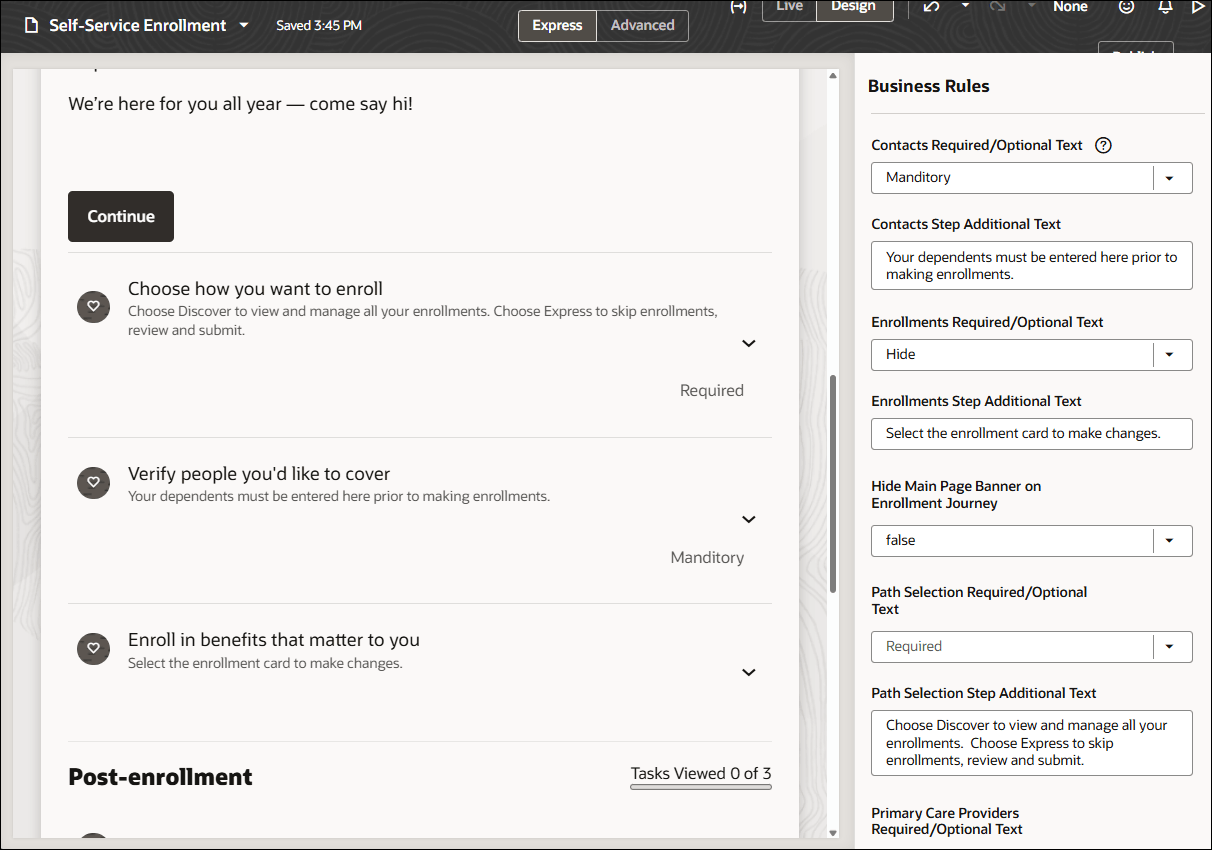The width and height of the screenshot is (1212, 850).
Task: Click the Continue button
Action: (x=120, y=216)
